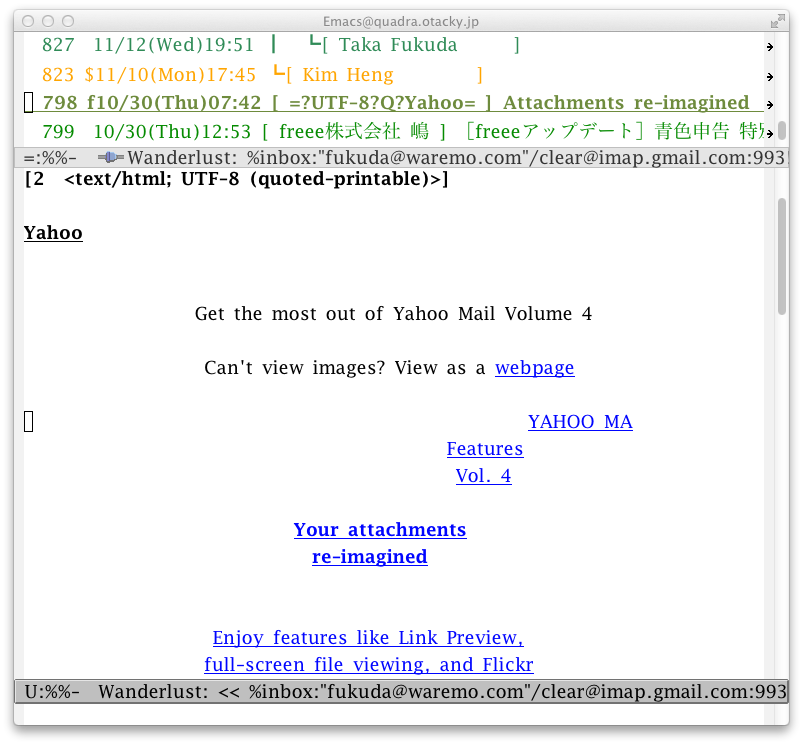Click the date "$11/10(Mon)17:45"

point(170,75)
